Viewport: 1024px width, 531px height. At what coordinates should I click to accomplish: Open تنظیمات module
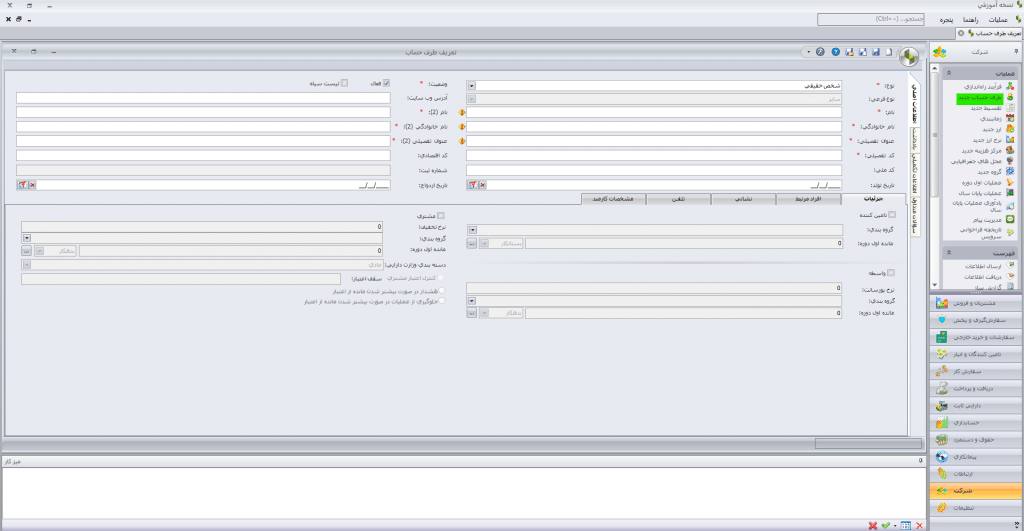point(976,507)
